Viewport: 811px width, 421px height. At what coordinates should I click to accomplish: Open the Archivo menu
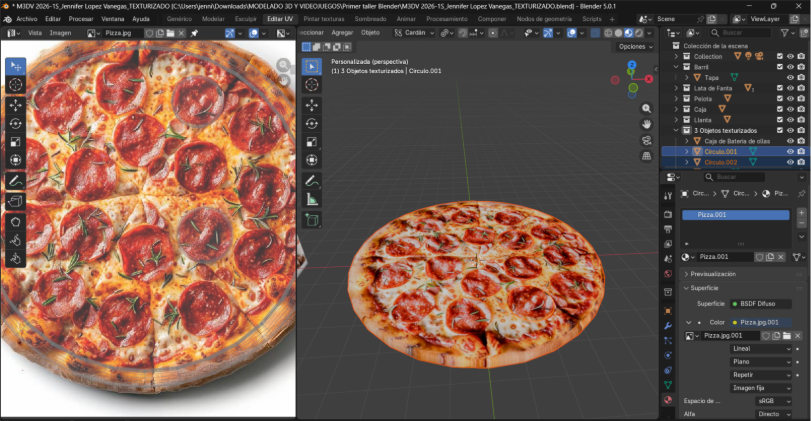26,19
